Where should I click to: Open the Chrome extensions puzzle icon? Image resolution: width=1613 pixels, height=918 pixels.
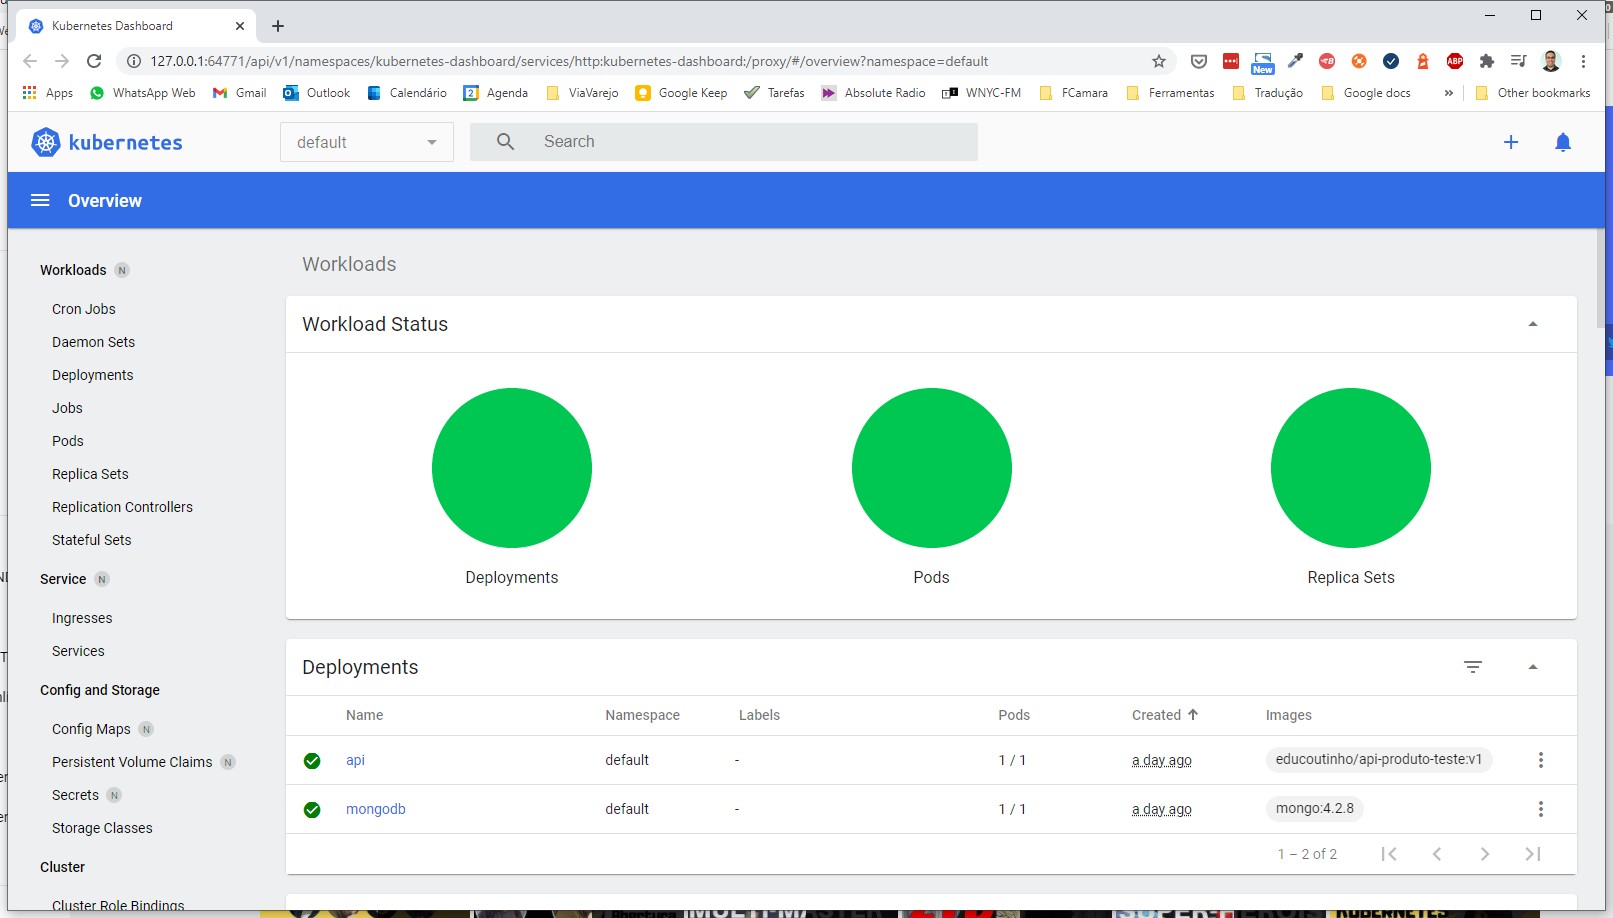coord(1487,61)
